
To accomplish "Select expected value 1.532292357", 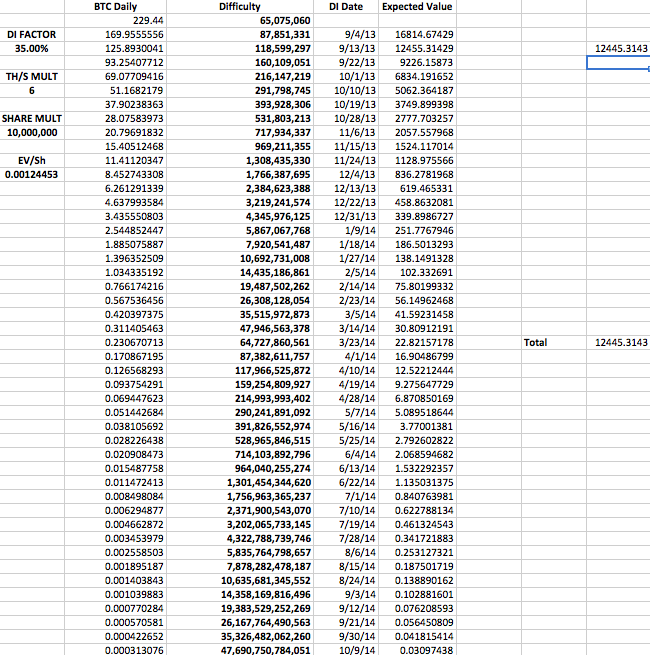I will point(417,468).
